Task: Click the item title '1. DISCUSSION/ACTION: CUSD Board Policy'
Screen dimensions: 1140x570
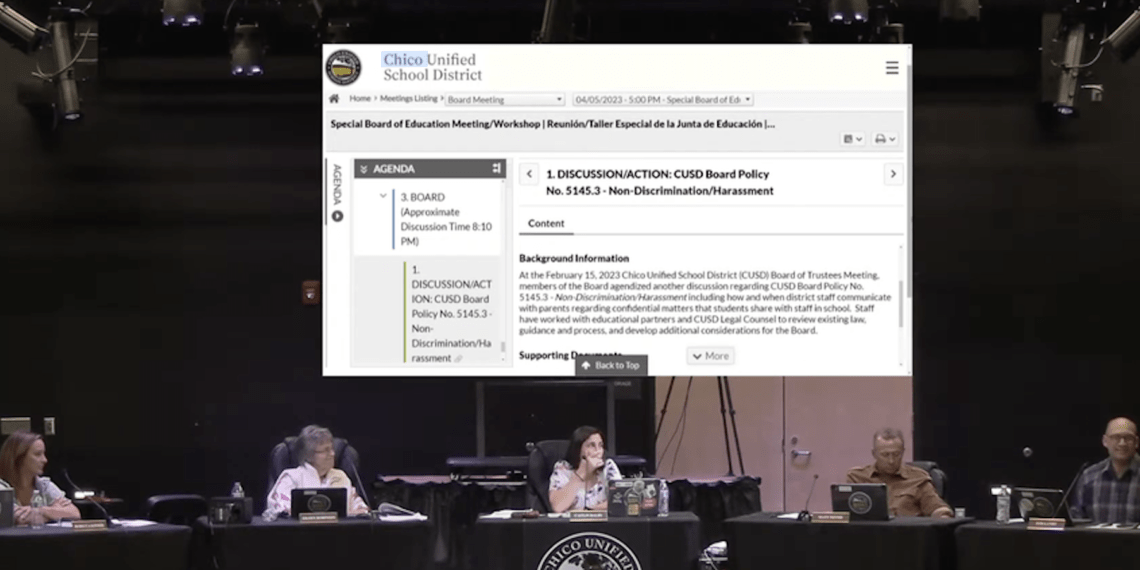Action: (659, 182)
